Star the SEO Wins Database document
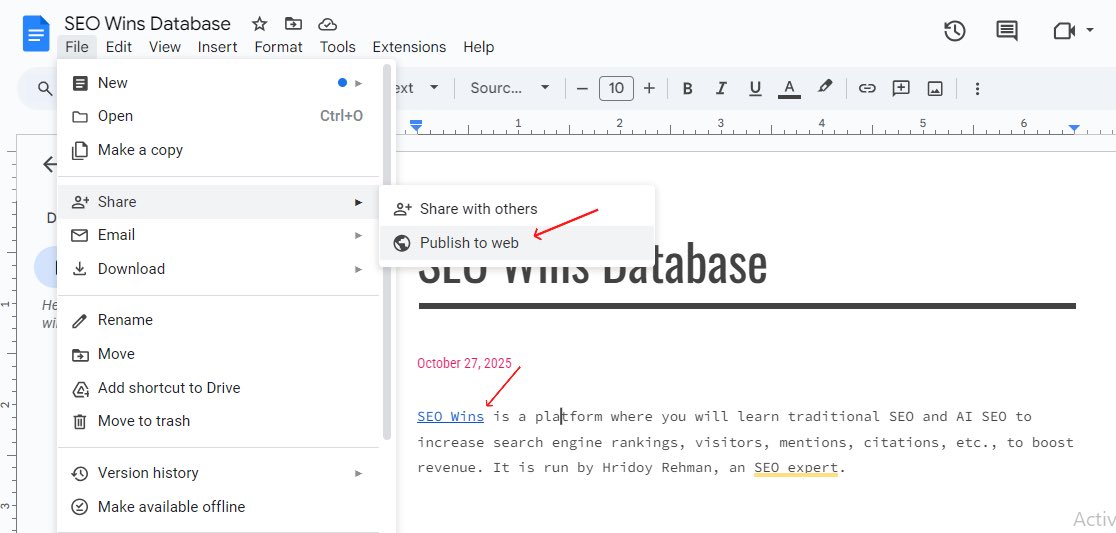 pyautogui.click(x=260, y=24)
